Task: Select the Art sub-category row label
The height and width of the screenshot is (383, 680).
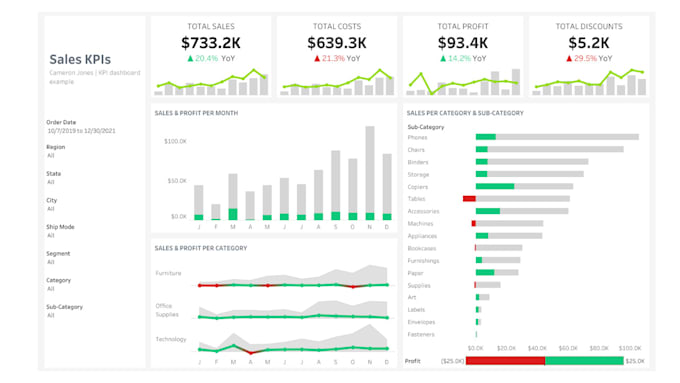Action: click(412, 297)
